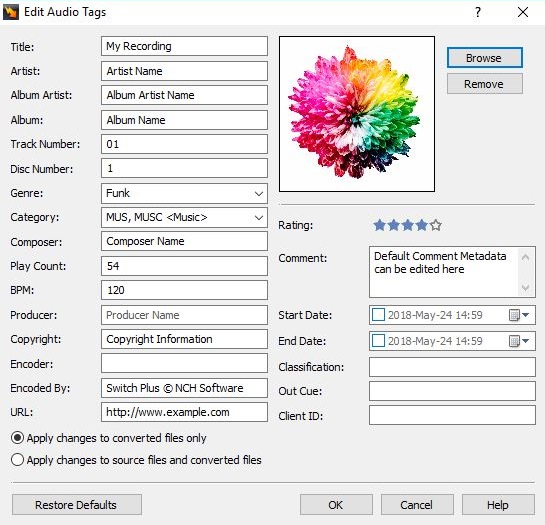Close the Edit Audio Tags dialog
The width and height of the screenshot is (545, 525).
pyautogui.click(x=523, y=13)
